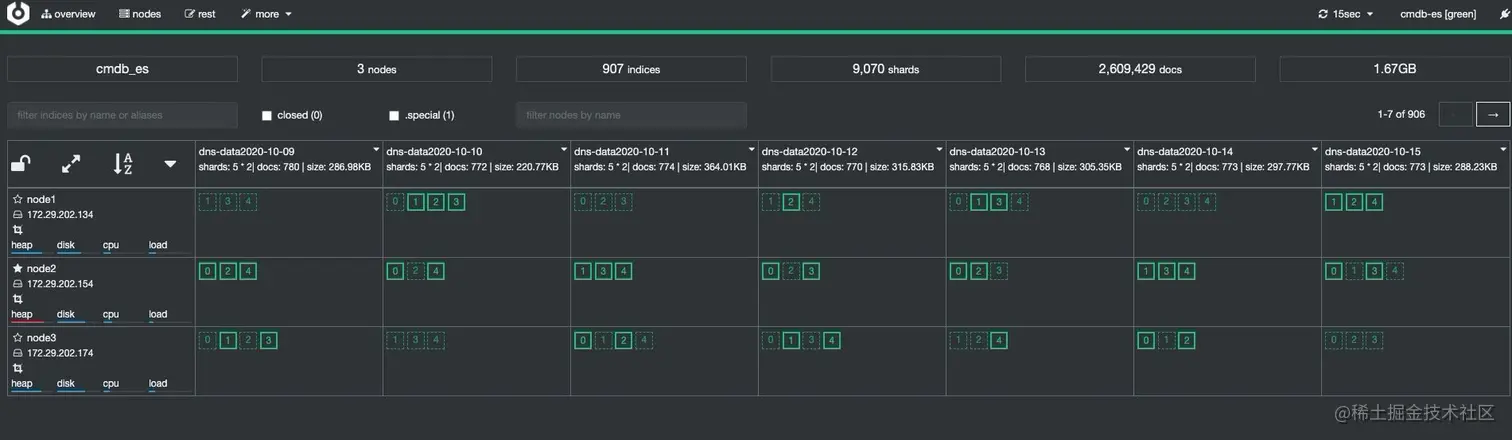Focus the filter indices by name field
The width and height of the screenshot is (1512, 440).
point(122,115)
